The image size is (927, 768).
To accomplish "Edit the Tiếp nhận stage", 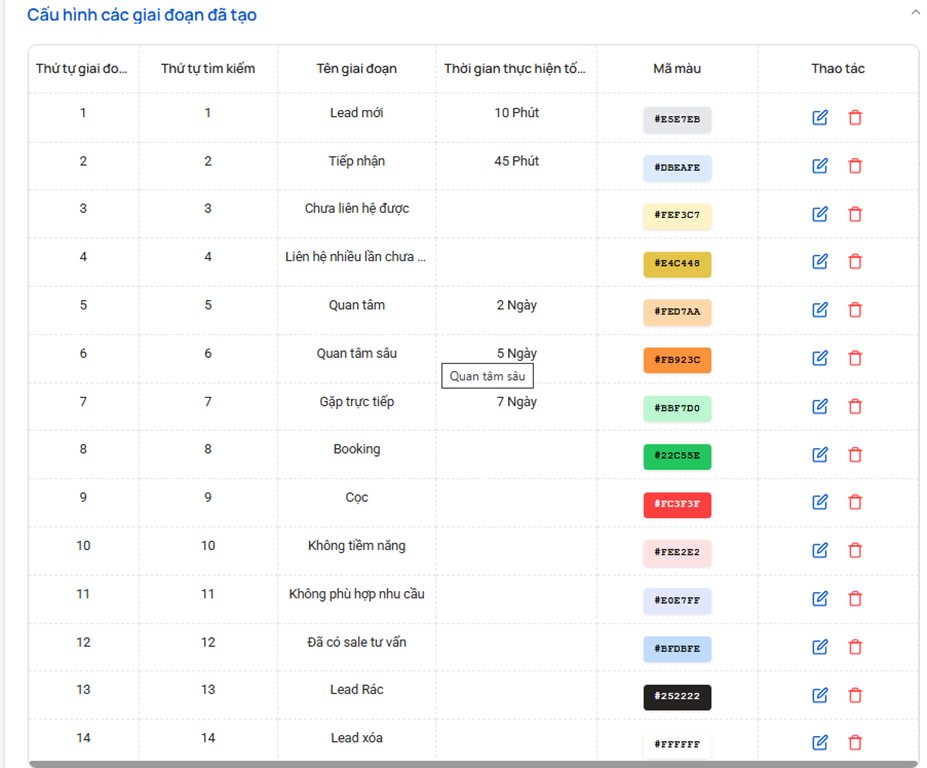I will tap(819, 166).
